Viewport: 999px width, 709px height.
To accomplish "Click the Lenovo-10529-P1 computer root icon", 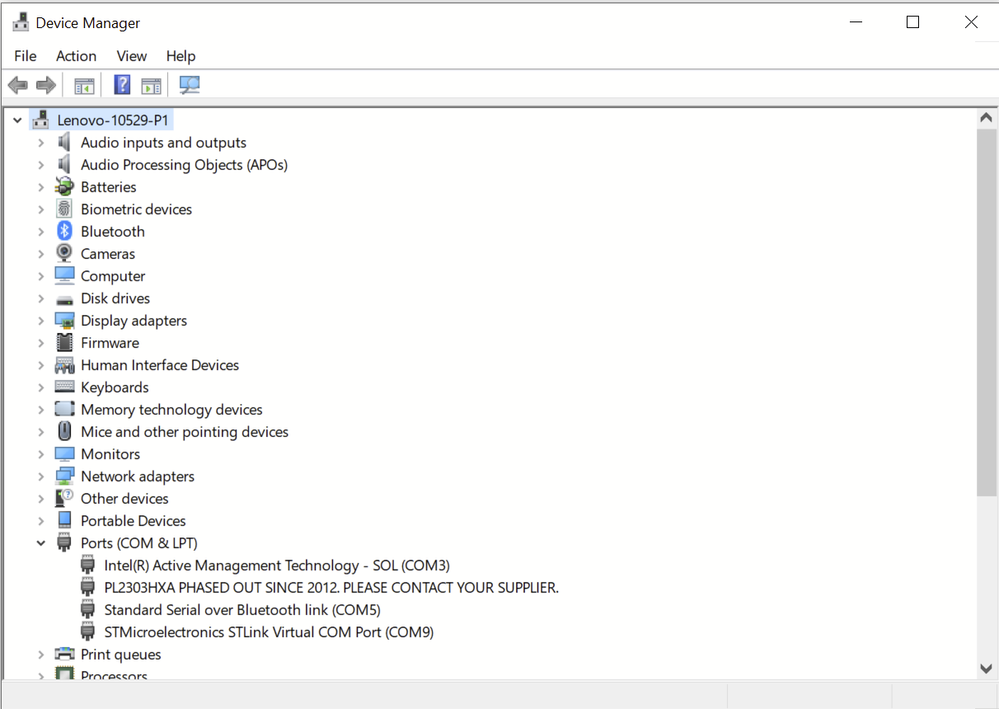I will [41, 119].
